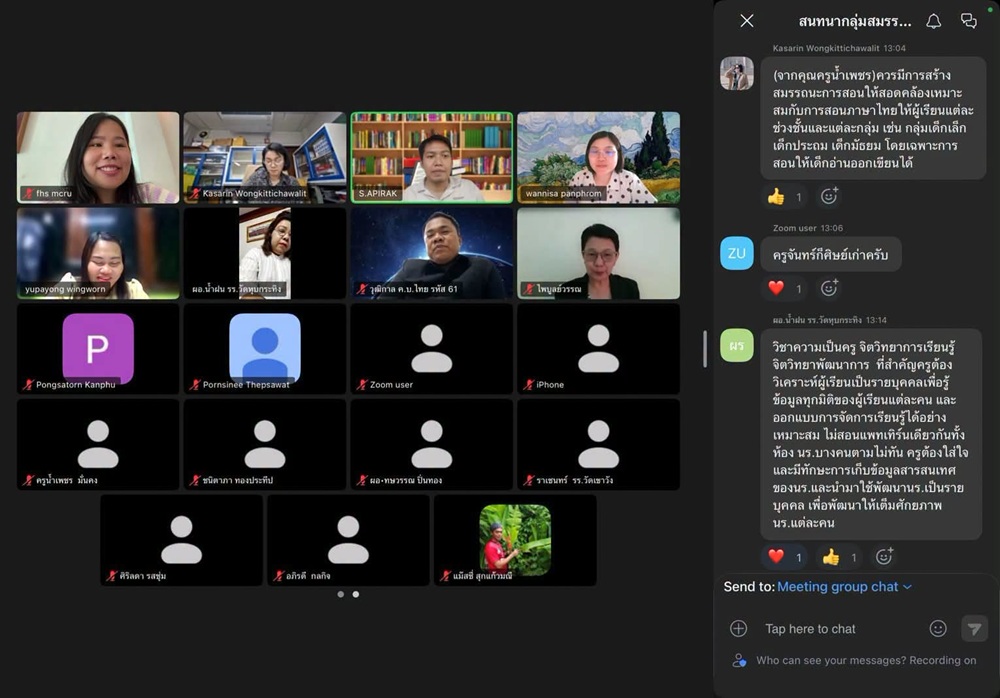Select yupayong wingworn's video tile
Image resolution: width=1000 pixels, height=698 pixels.
98,253
